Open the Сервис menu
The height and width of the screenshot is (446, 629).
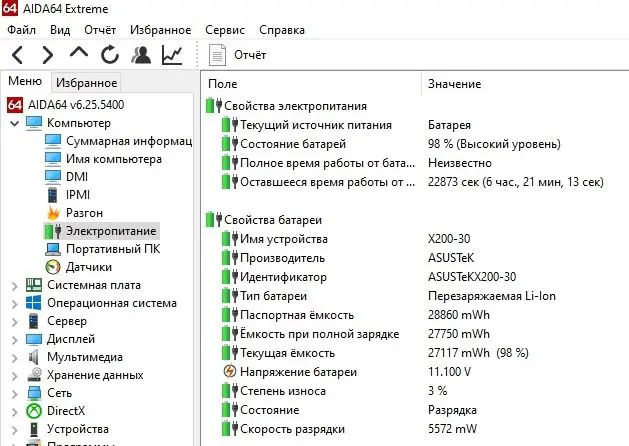coord(225,30)
